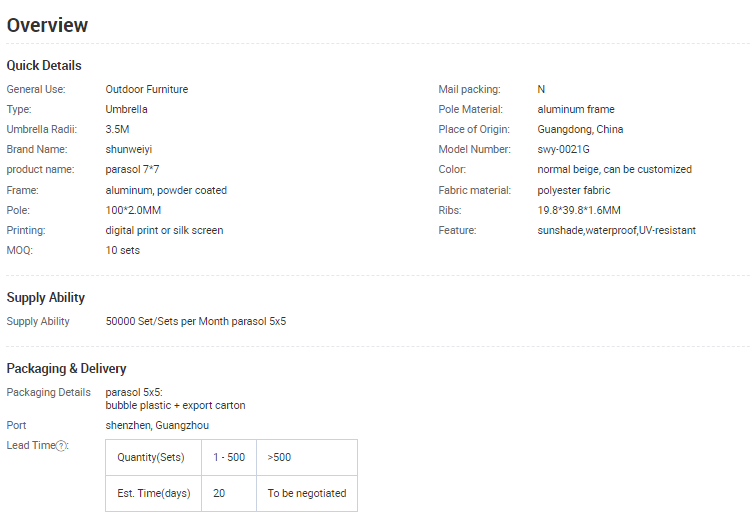The image size is (750, 524).
Task: Click the Overview heading
Action: coord(47,25)
